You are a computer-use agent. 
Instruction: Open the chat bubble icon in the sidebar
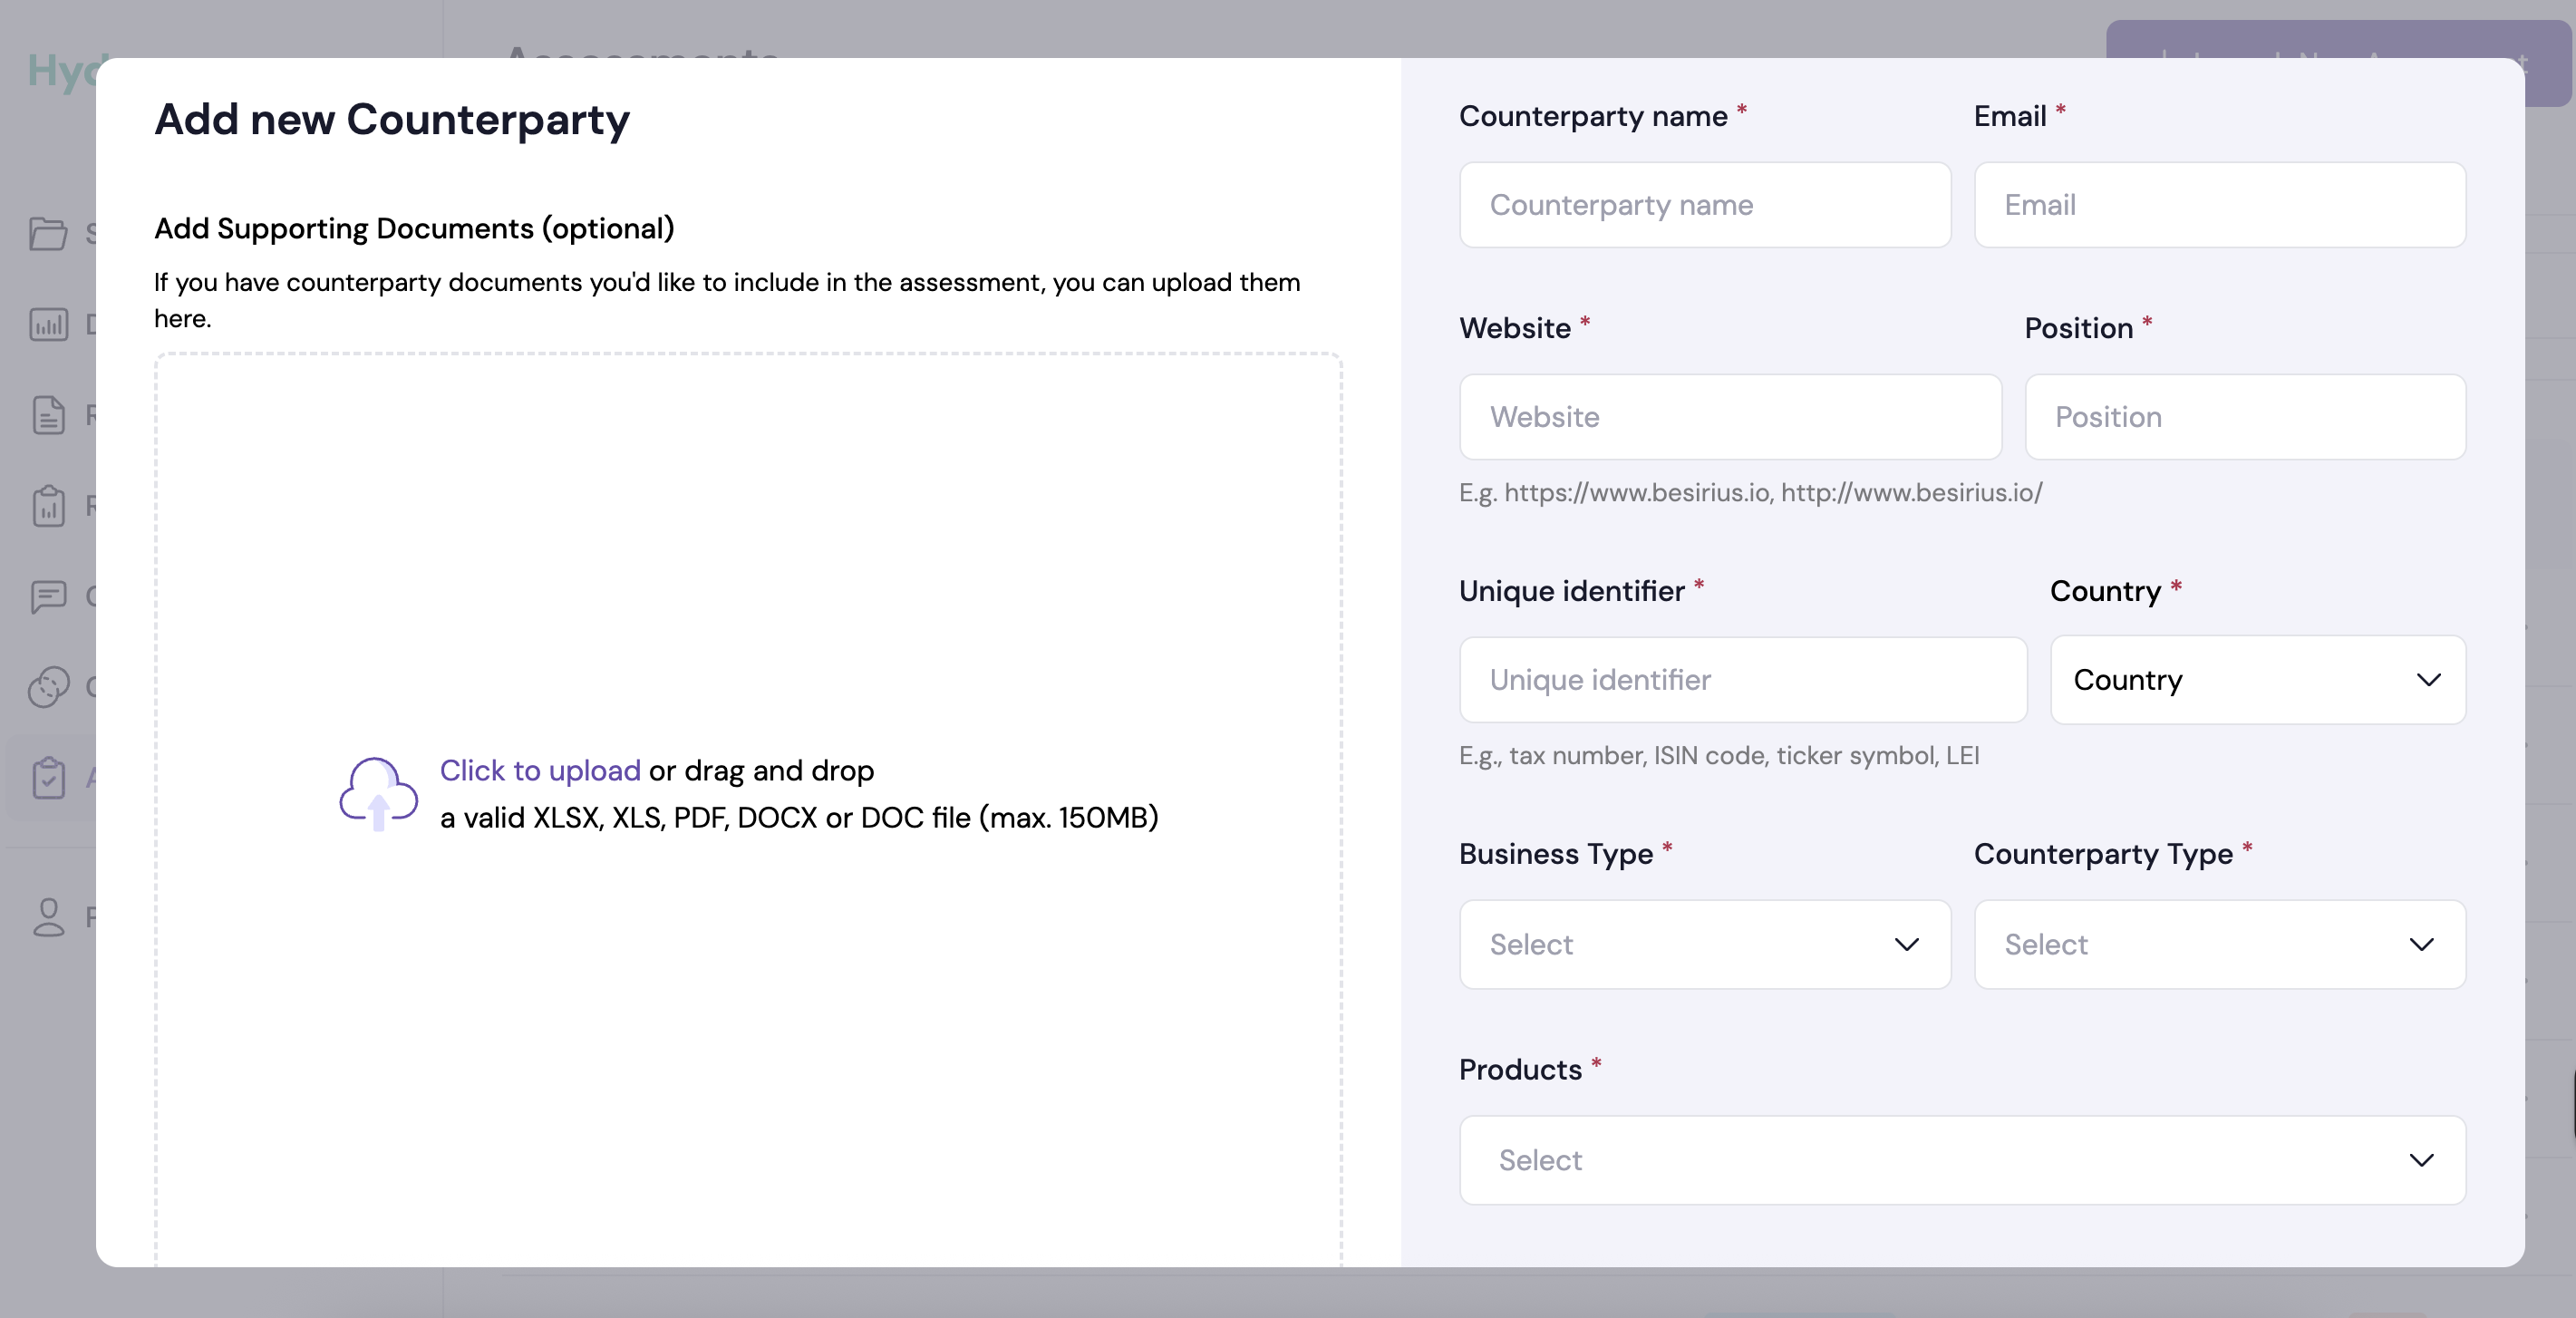pos(49,597)
